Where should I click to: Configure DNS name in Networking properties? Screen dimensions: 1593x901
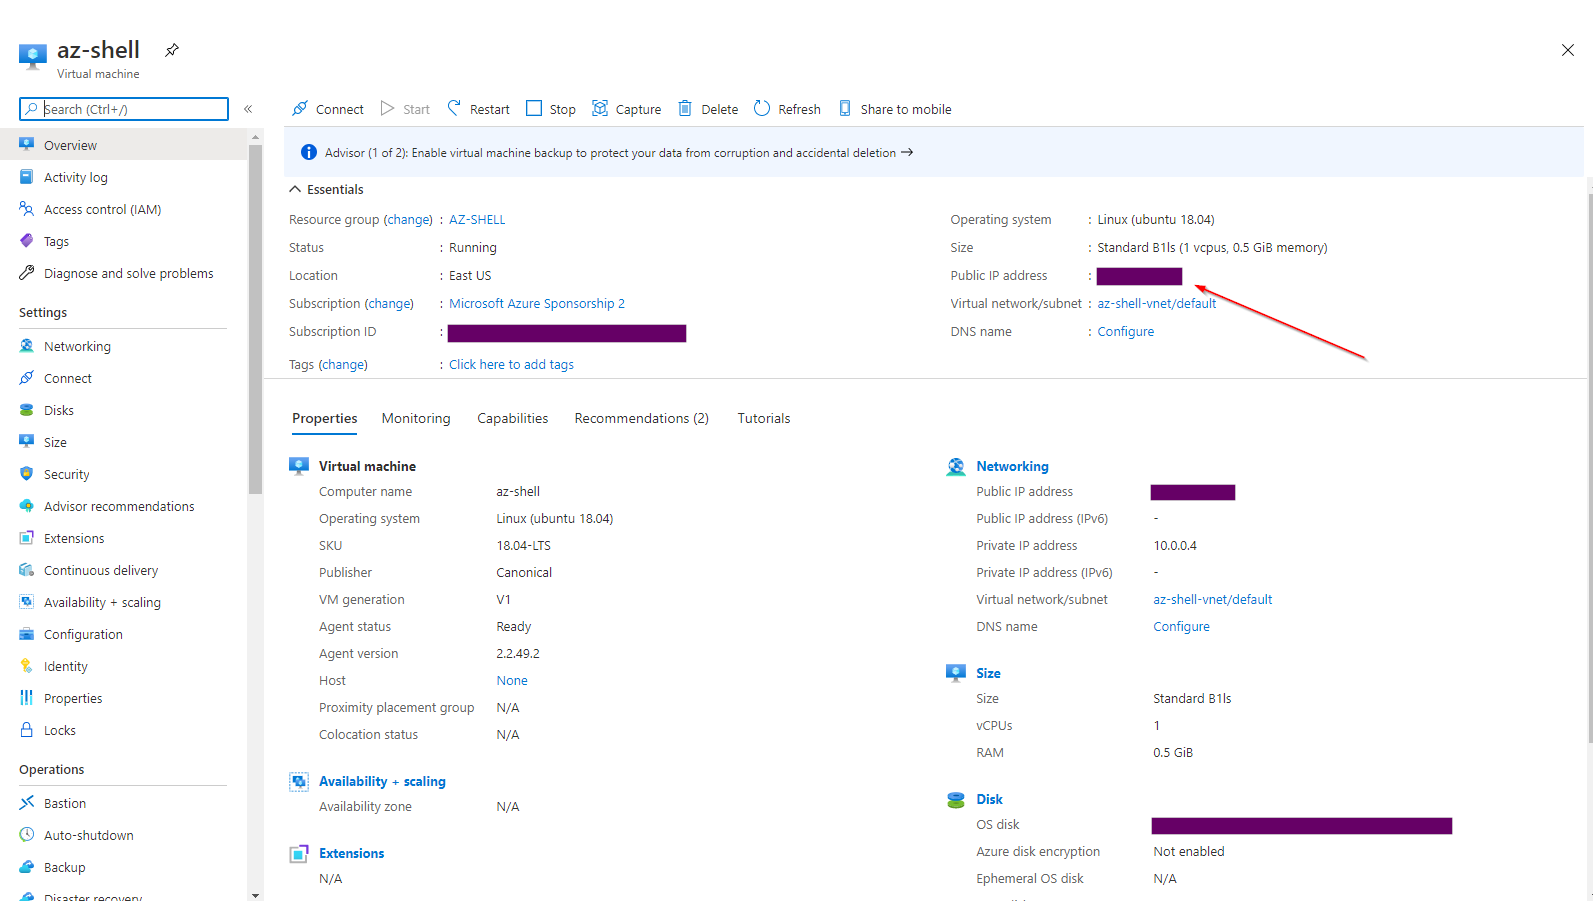click(1181, 627)
